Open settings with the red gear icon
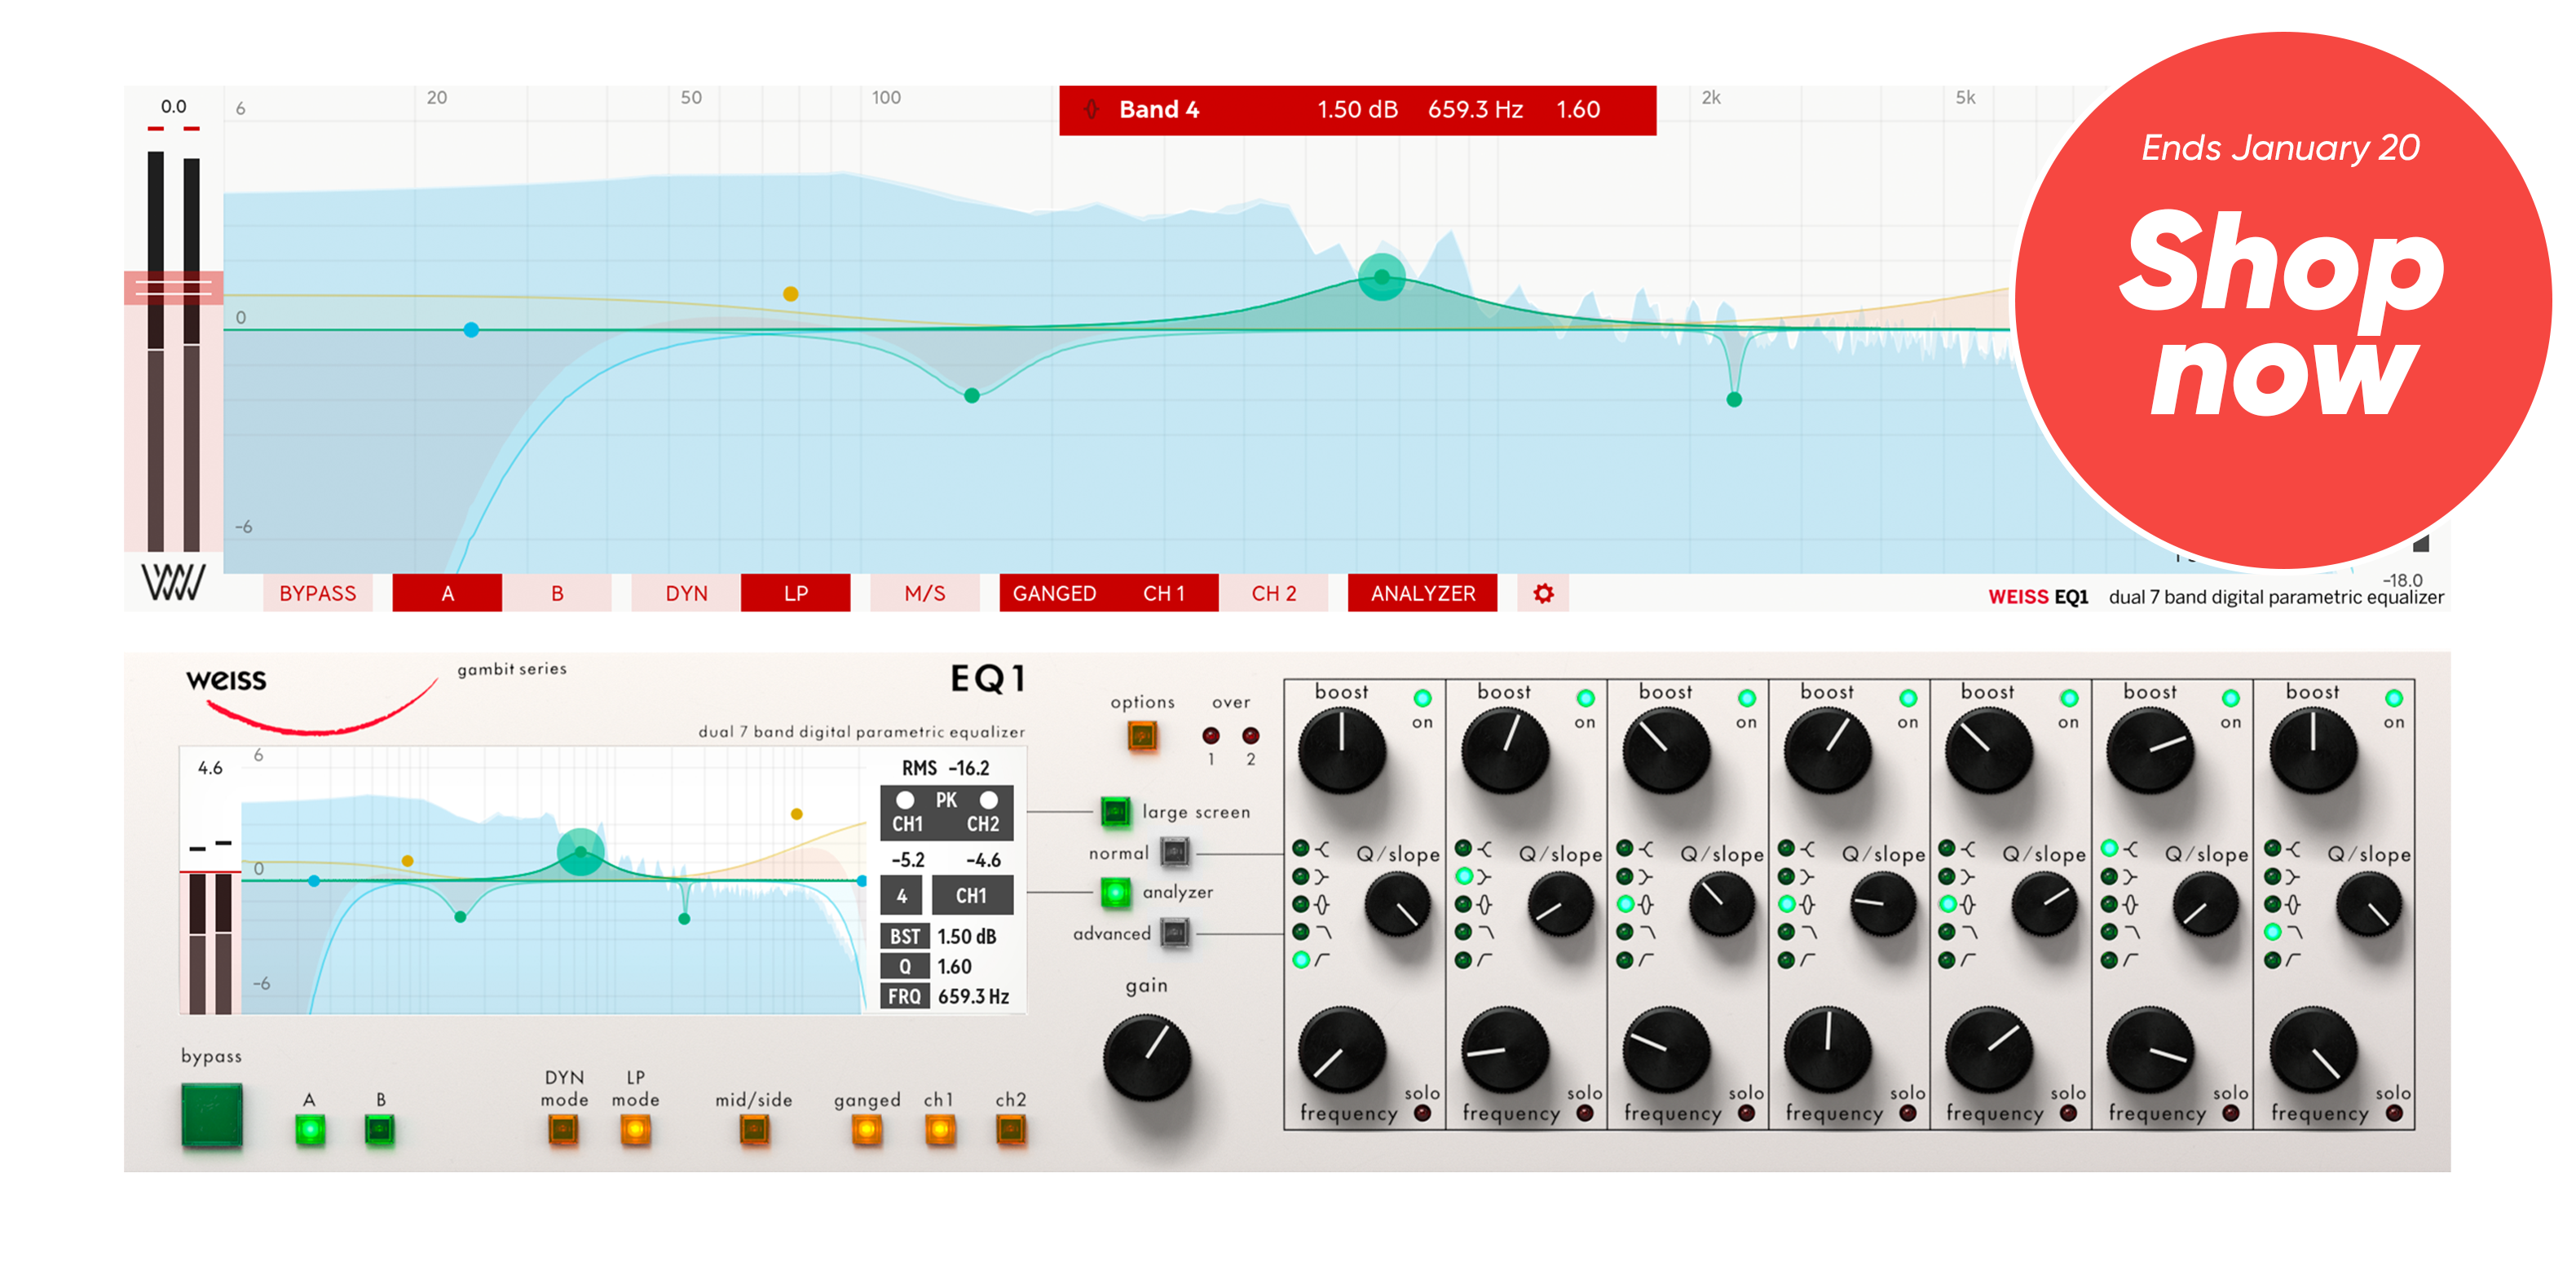2576x1288 pixels. click(x=1543, y=594)
